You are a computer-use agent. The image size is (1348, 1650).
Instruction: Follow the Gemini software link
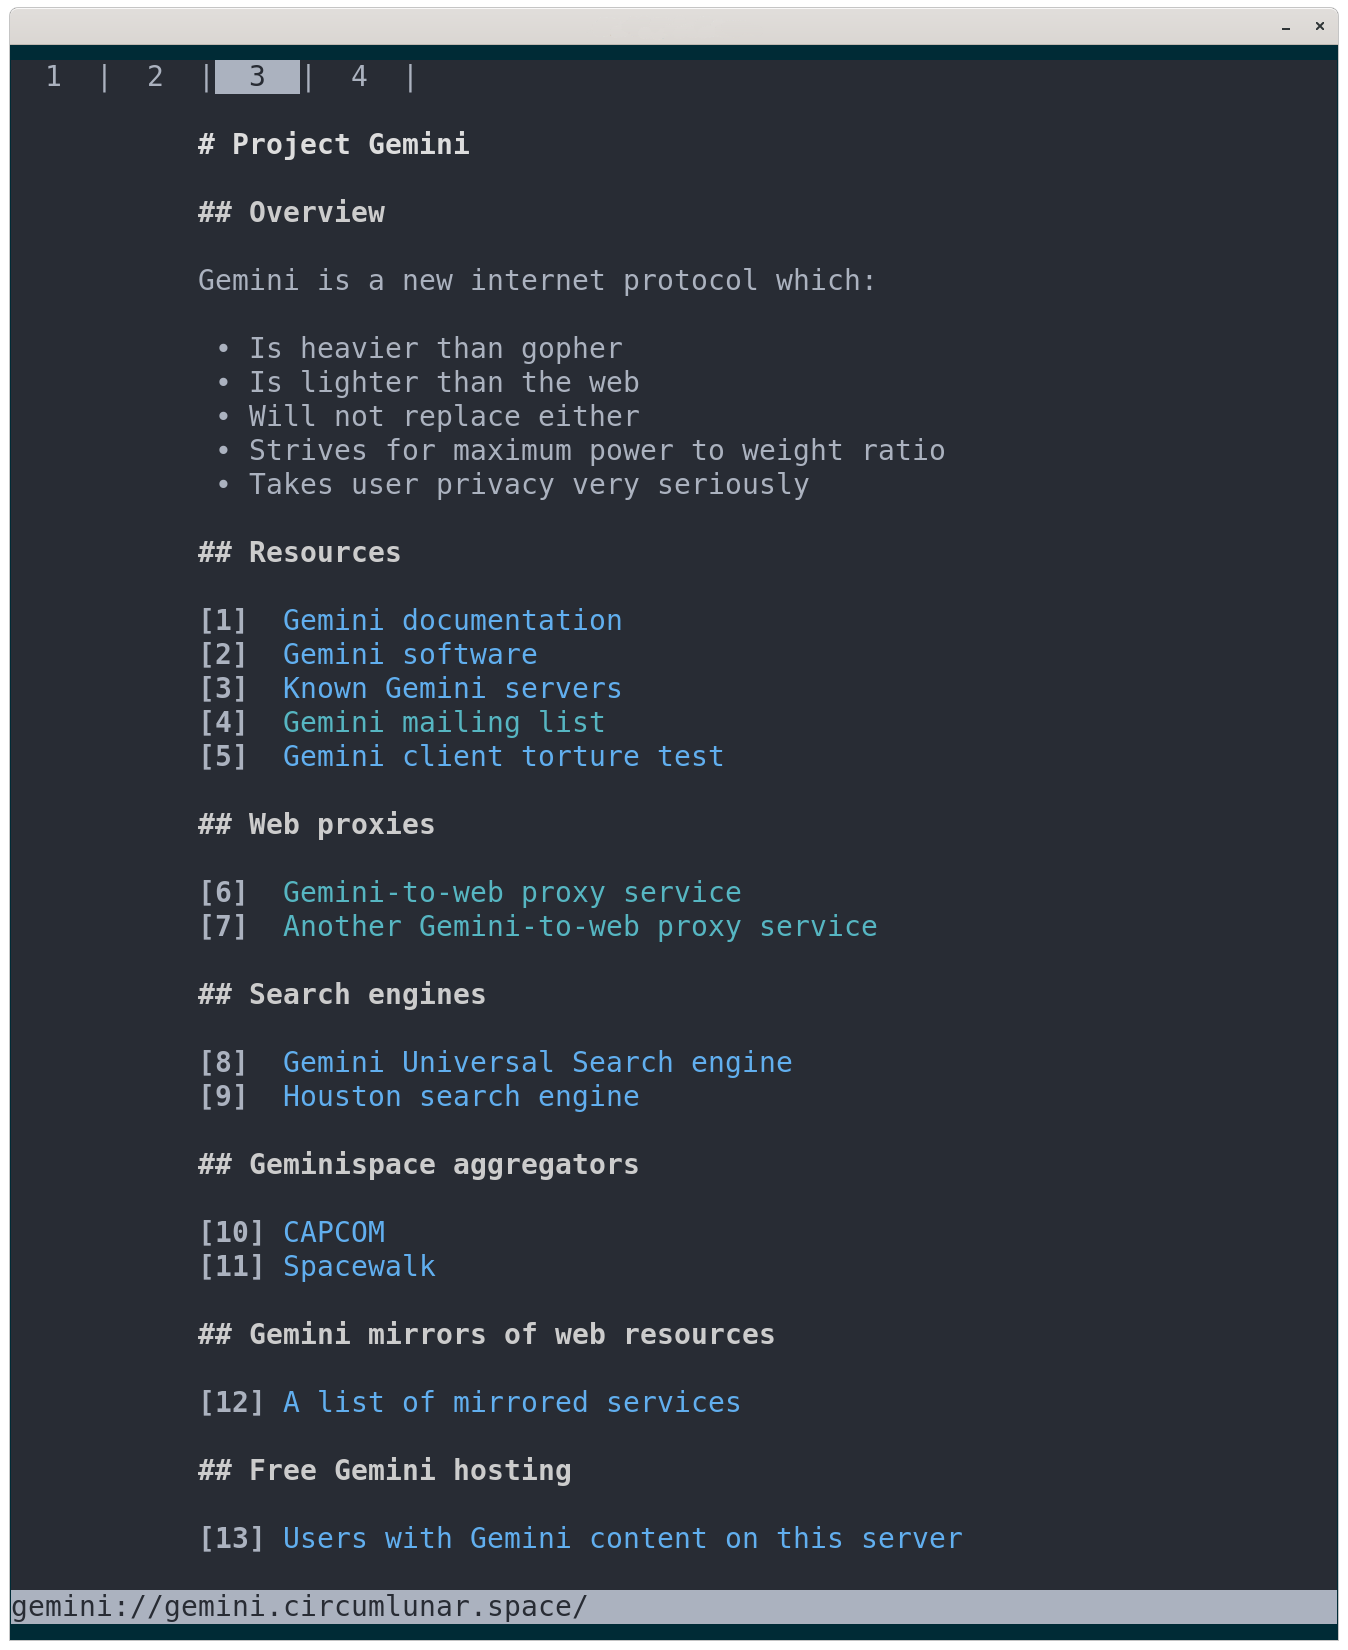[x=409, y=654]
